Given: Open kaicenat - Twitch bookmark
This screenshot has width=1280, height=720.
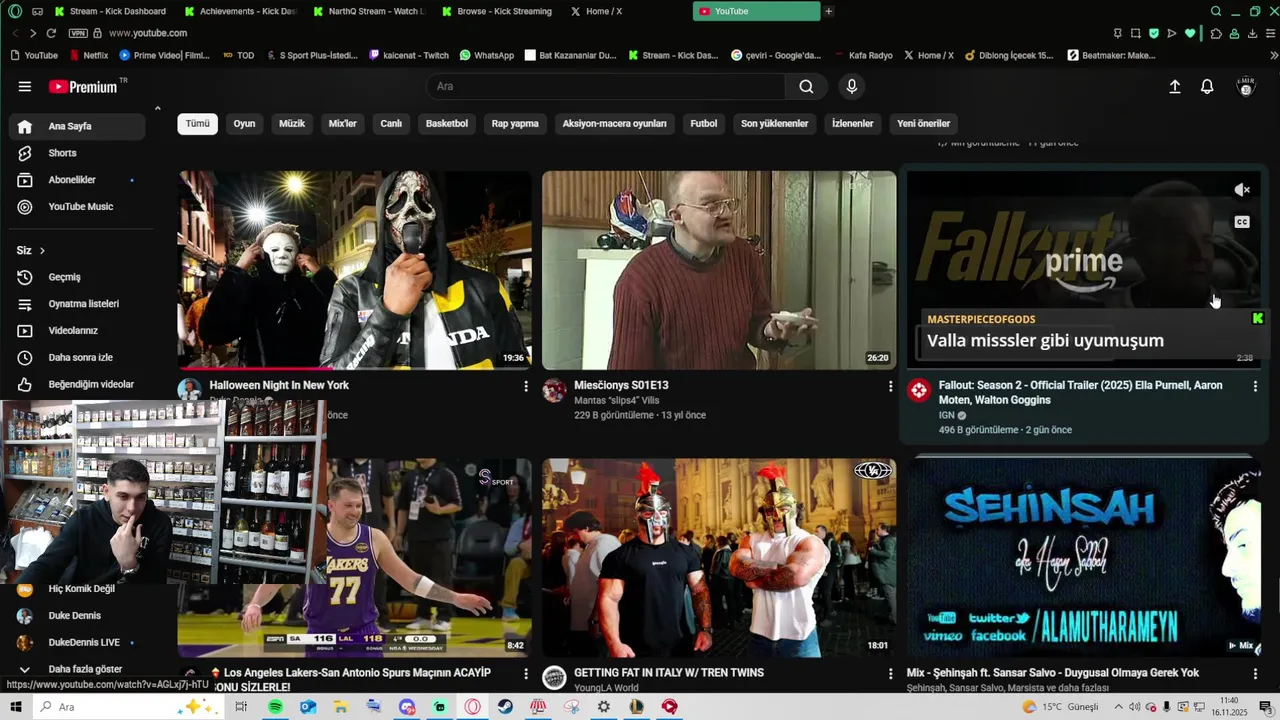Looking at the screenshot, I should pos(409,55).
